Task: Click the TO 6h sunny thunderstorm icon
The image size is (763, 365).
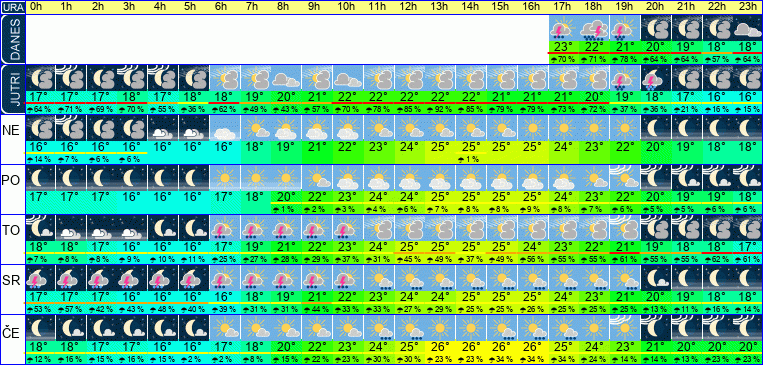Action: 225,228
